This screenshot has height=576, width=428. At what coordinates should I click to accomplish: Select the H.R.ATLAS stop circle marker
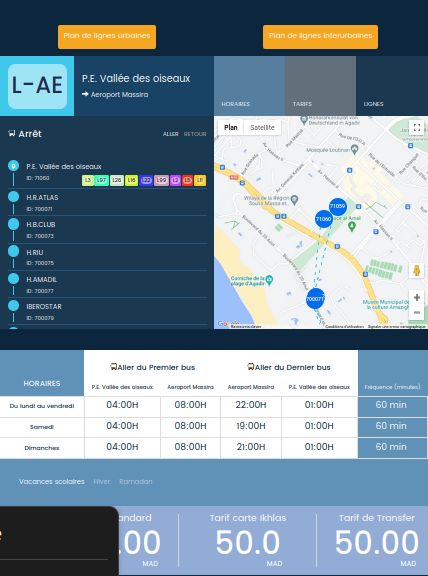[14, 197]
